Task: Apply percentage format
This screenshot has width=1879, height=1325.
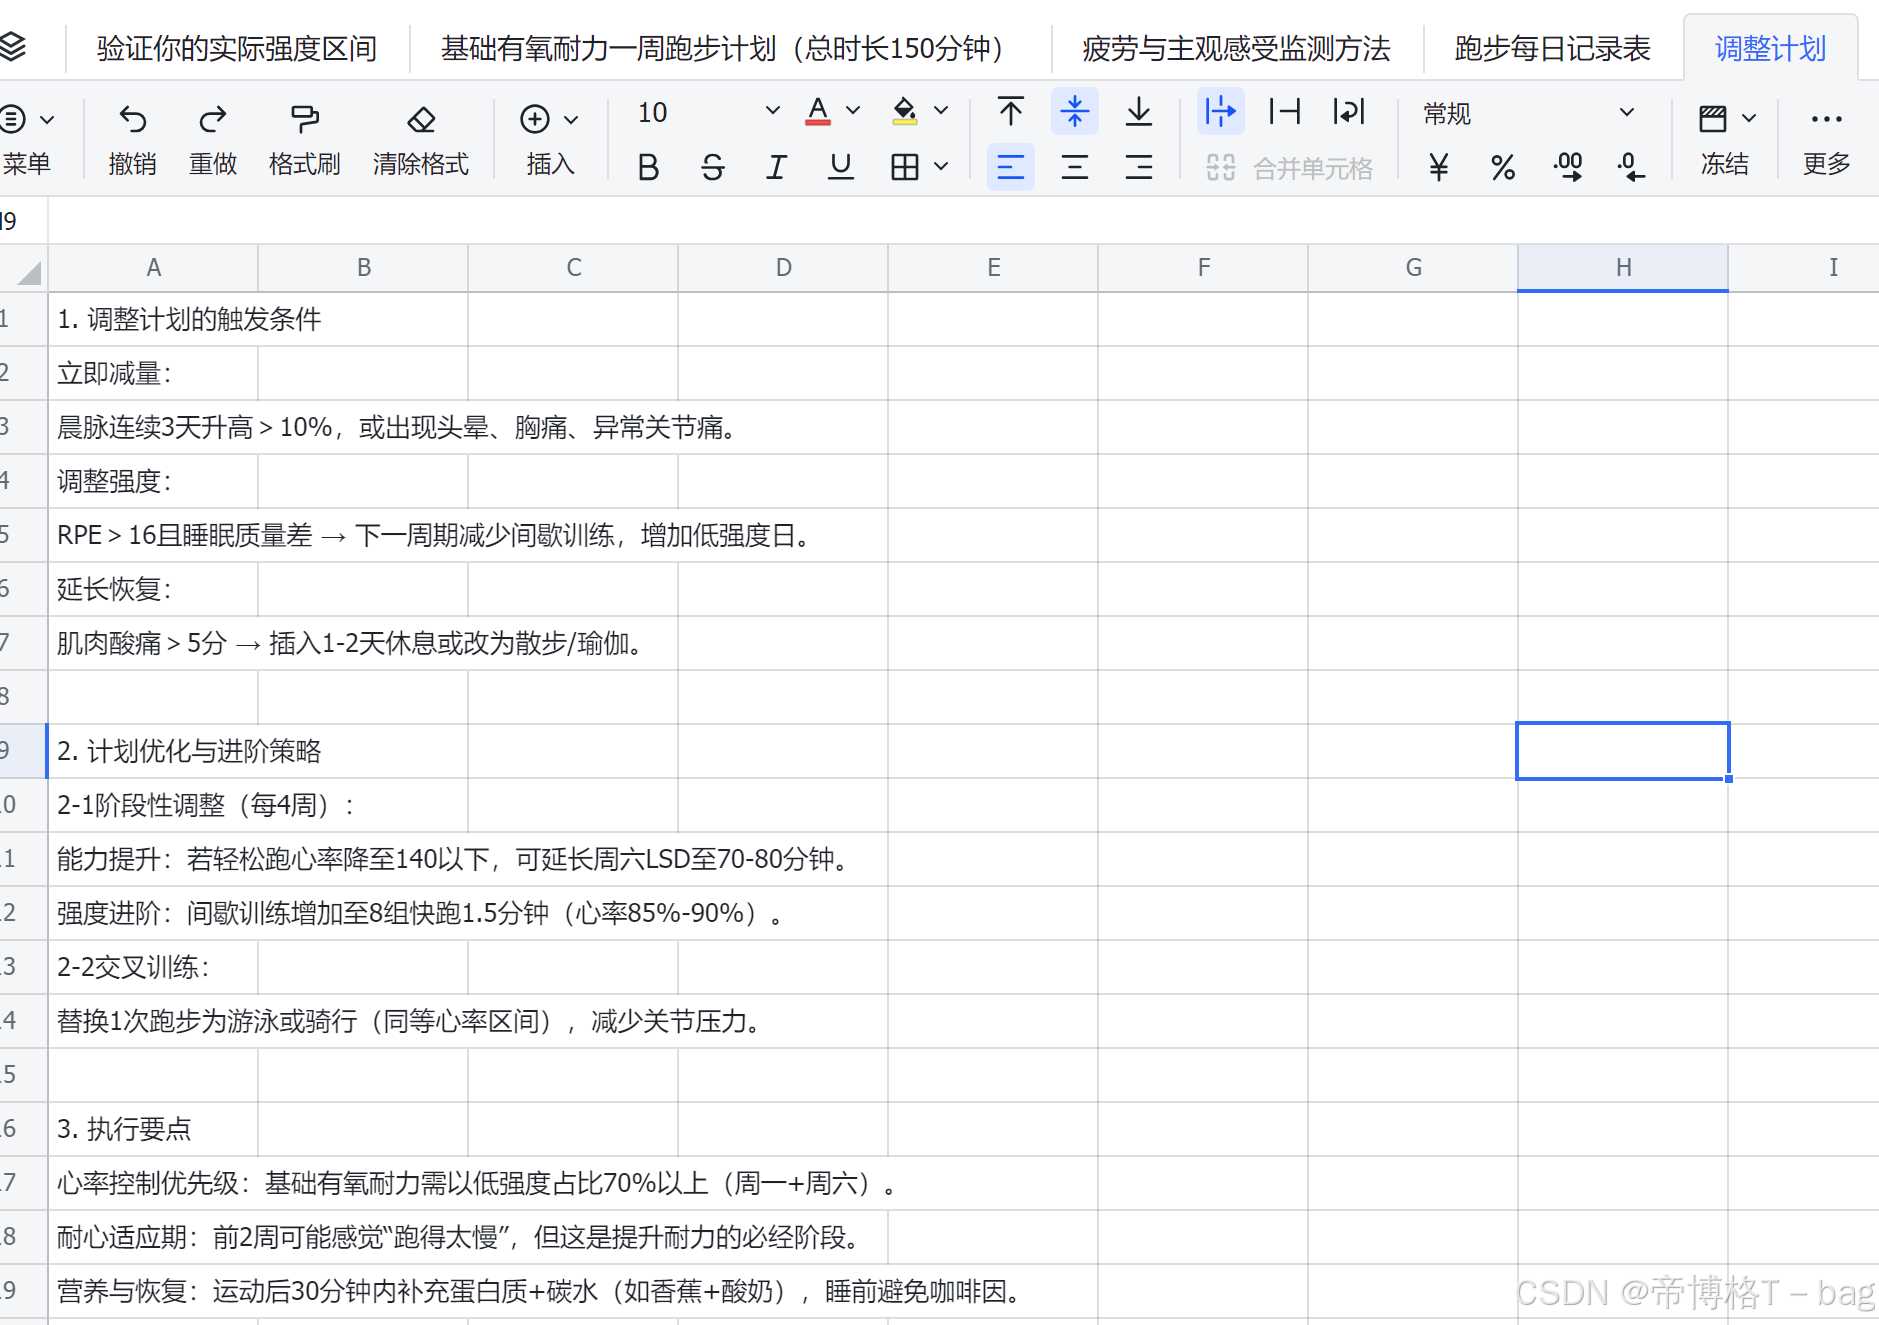Action: click(x=1502, y=167)
